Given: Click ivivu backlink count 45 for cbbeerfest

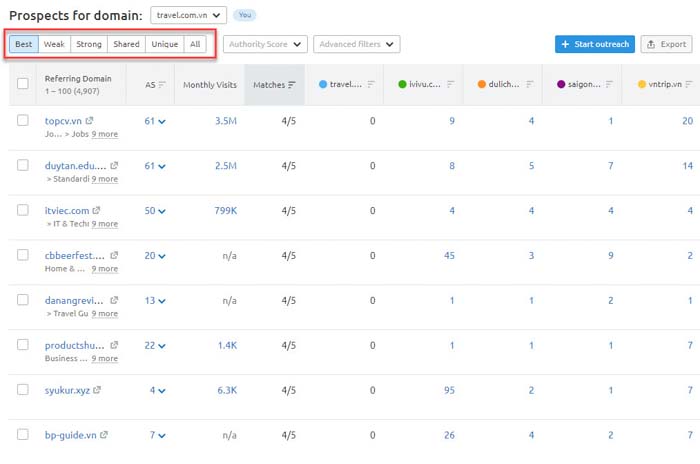Looking at the screenshot, I should tap(449, 256).
